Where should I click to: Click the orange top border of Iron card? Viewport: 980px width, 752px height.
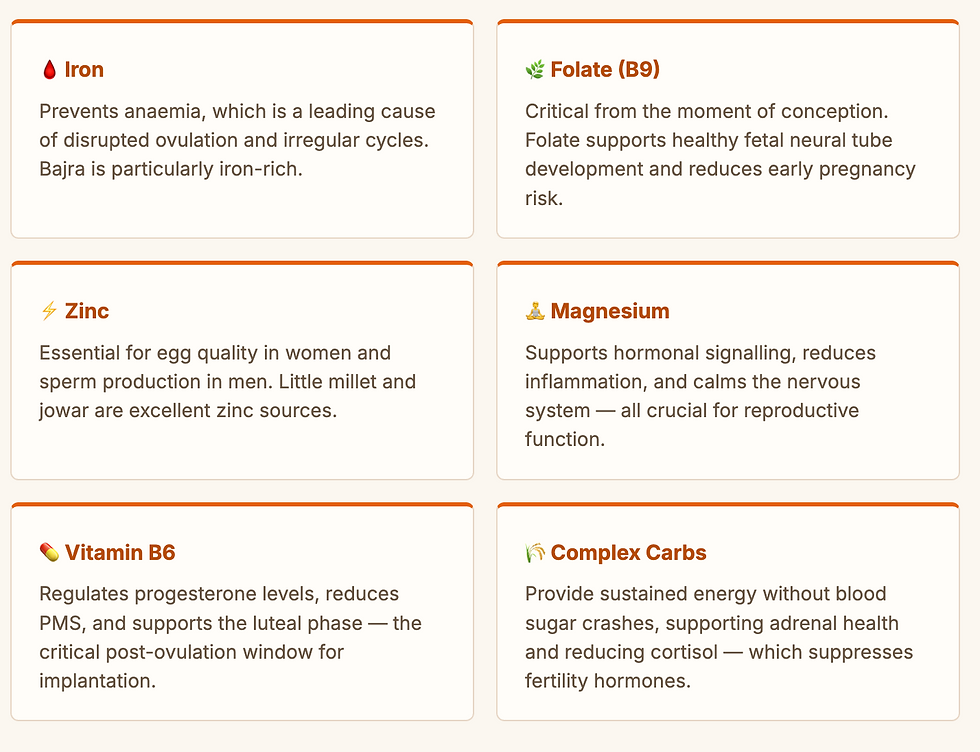click(242, 21)
